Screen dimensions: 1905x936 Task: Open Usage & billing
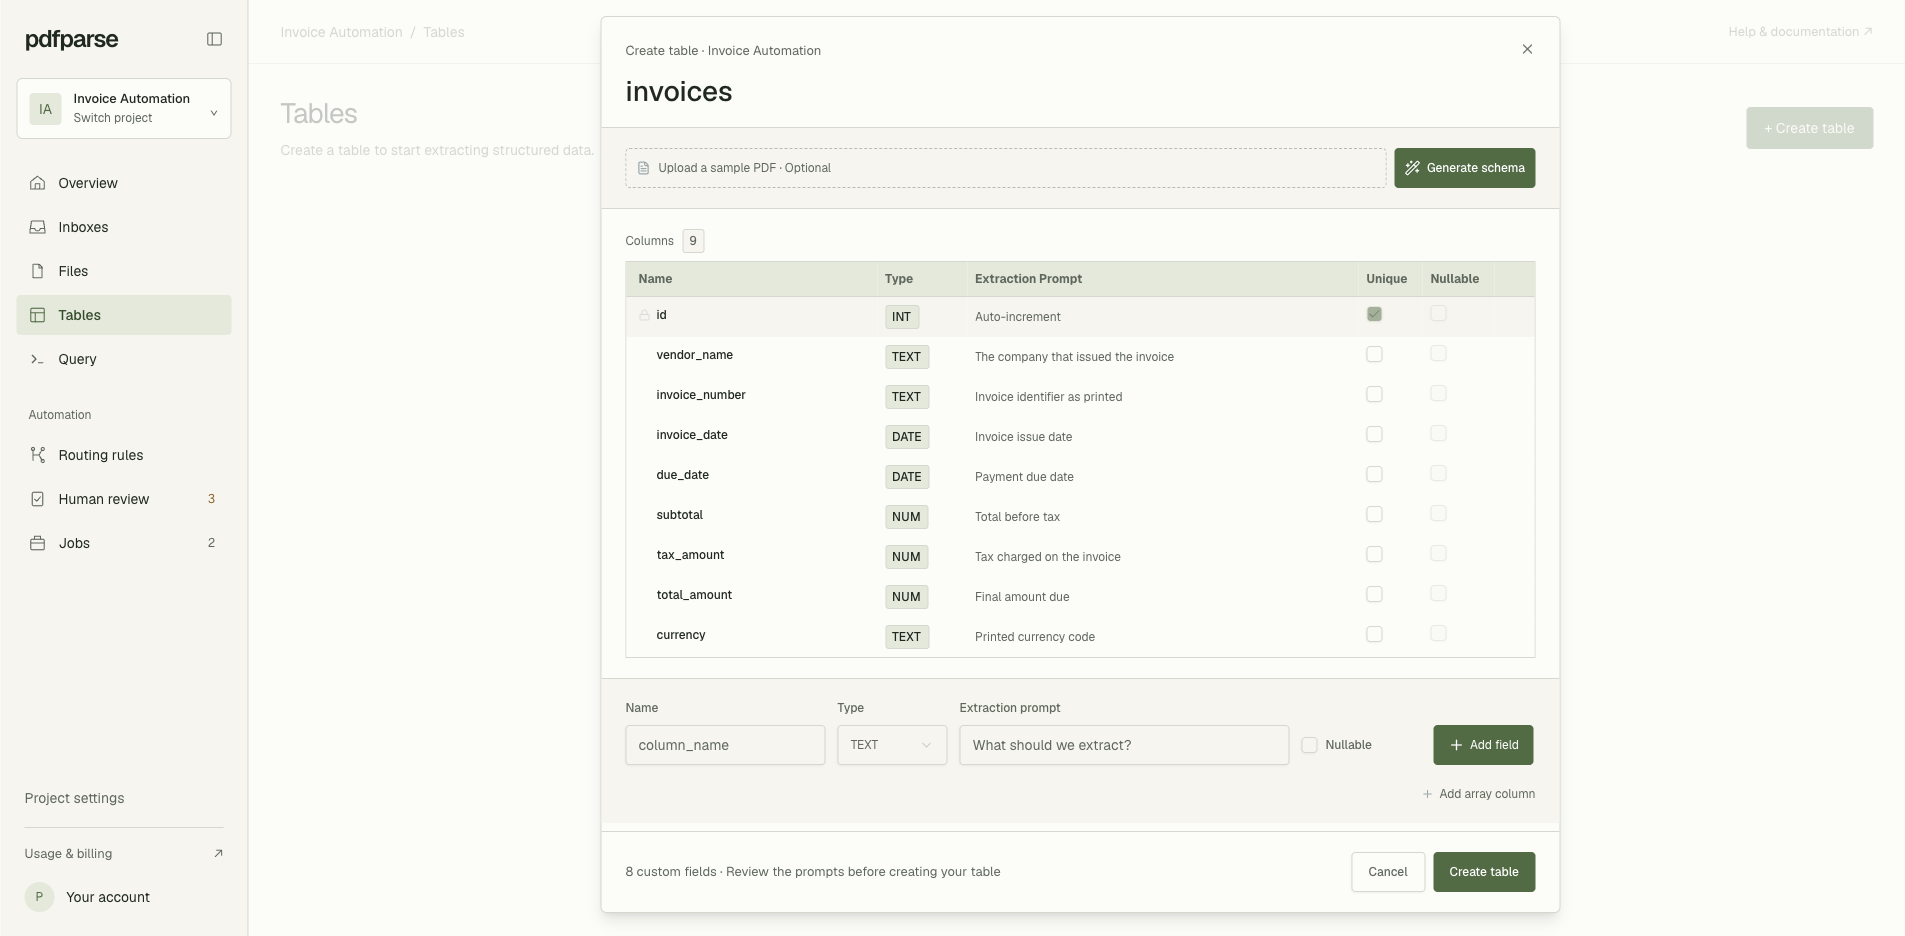[x=124, y=853]
